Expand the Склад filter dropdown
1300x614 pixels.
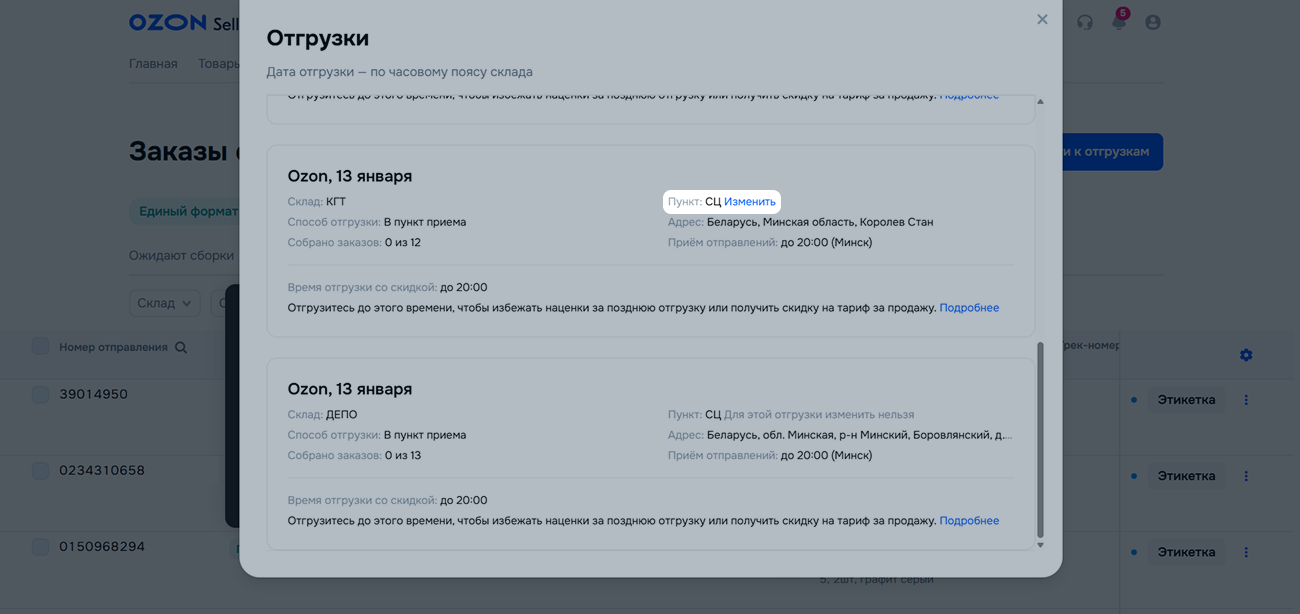165,303
